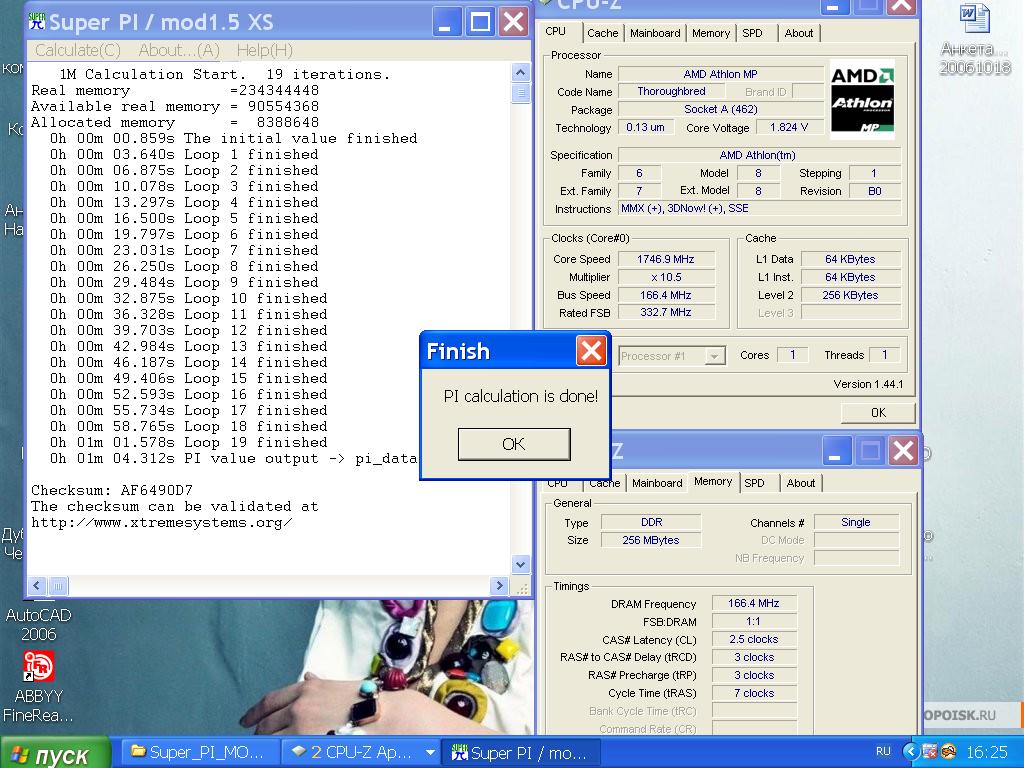Screen dimensions: 1024x768
Task: Click the RU language indicator in tray
Action: tap(883, 752)
